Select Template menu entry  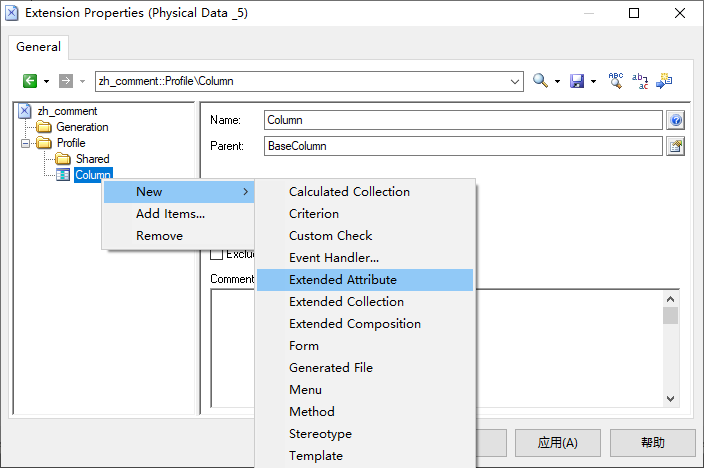(x=365, y=456)
